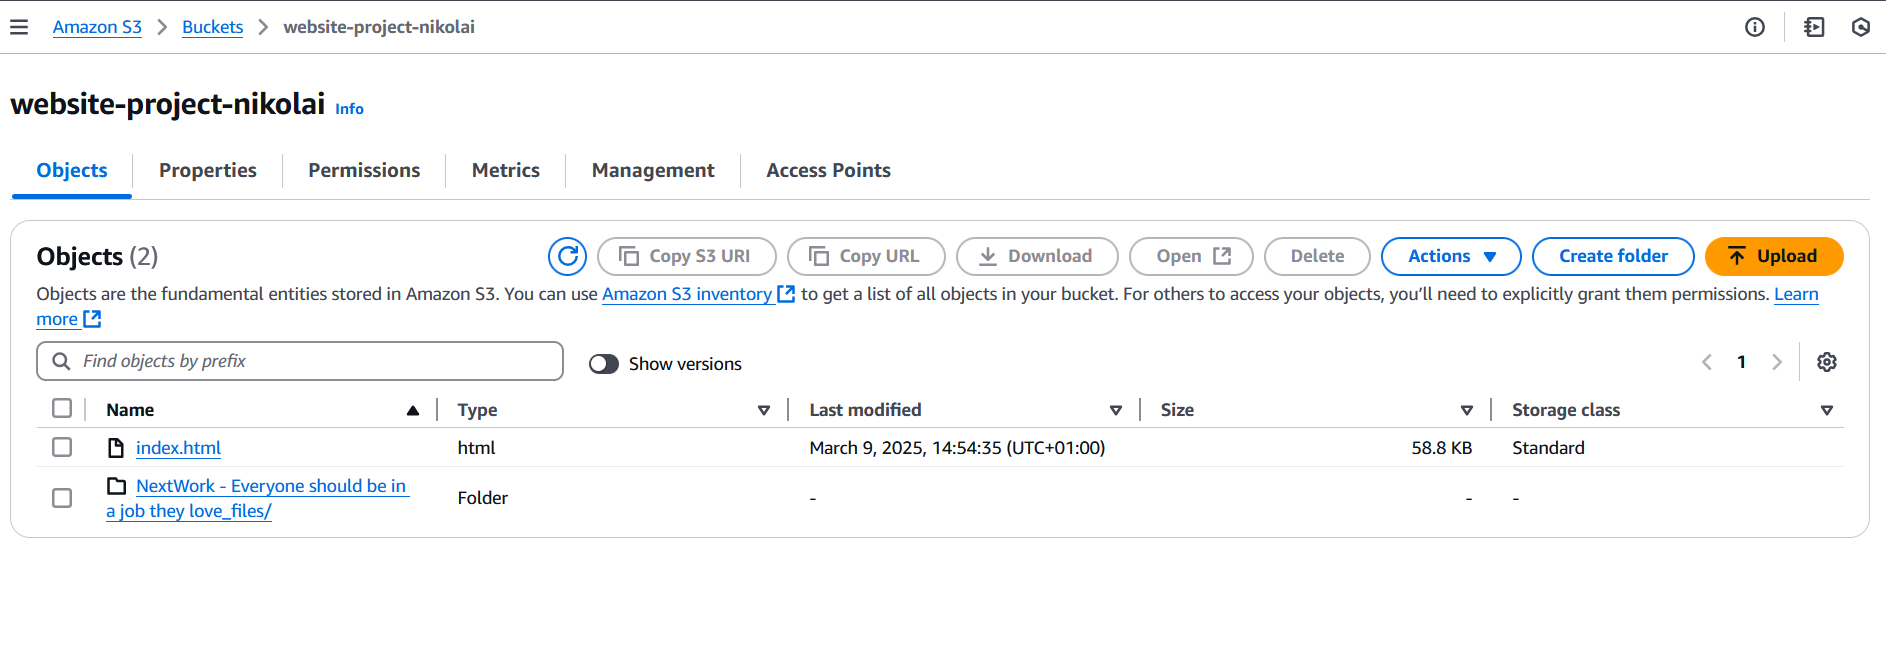Screen dimensions: 1886x646
Task: Open the Learn more link
Action: pos(1796,294)
